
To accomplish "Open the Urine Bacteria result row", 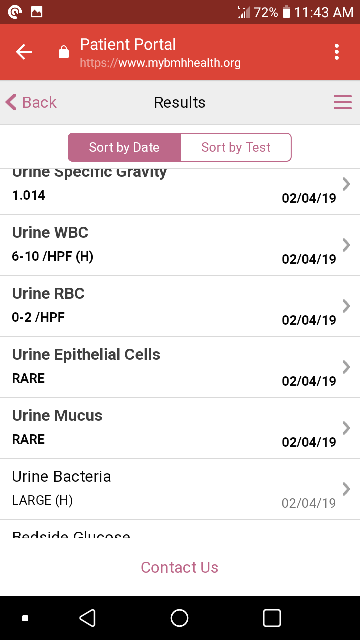I will (180, 489).
